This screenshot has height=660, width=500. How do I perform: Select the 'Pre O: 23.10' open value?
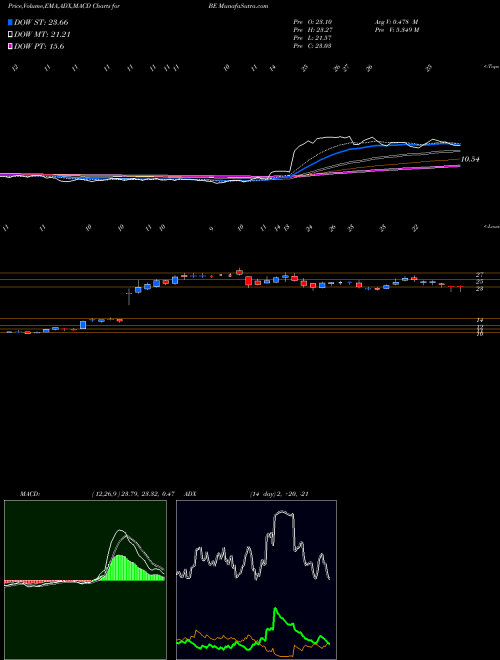pyautogui.click(x=312, y=21)
